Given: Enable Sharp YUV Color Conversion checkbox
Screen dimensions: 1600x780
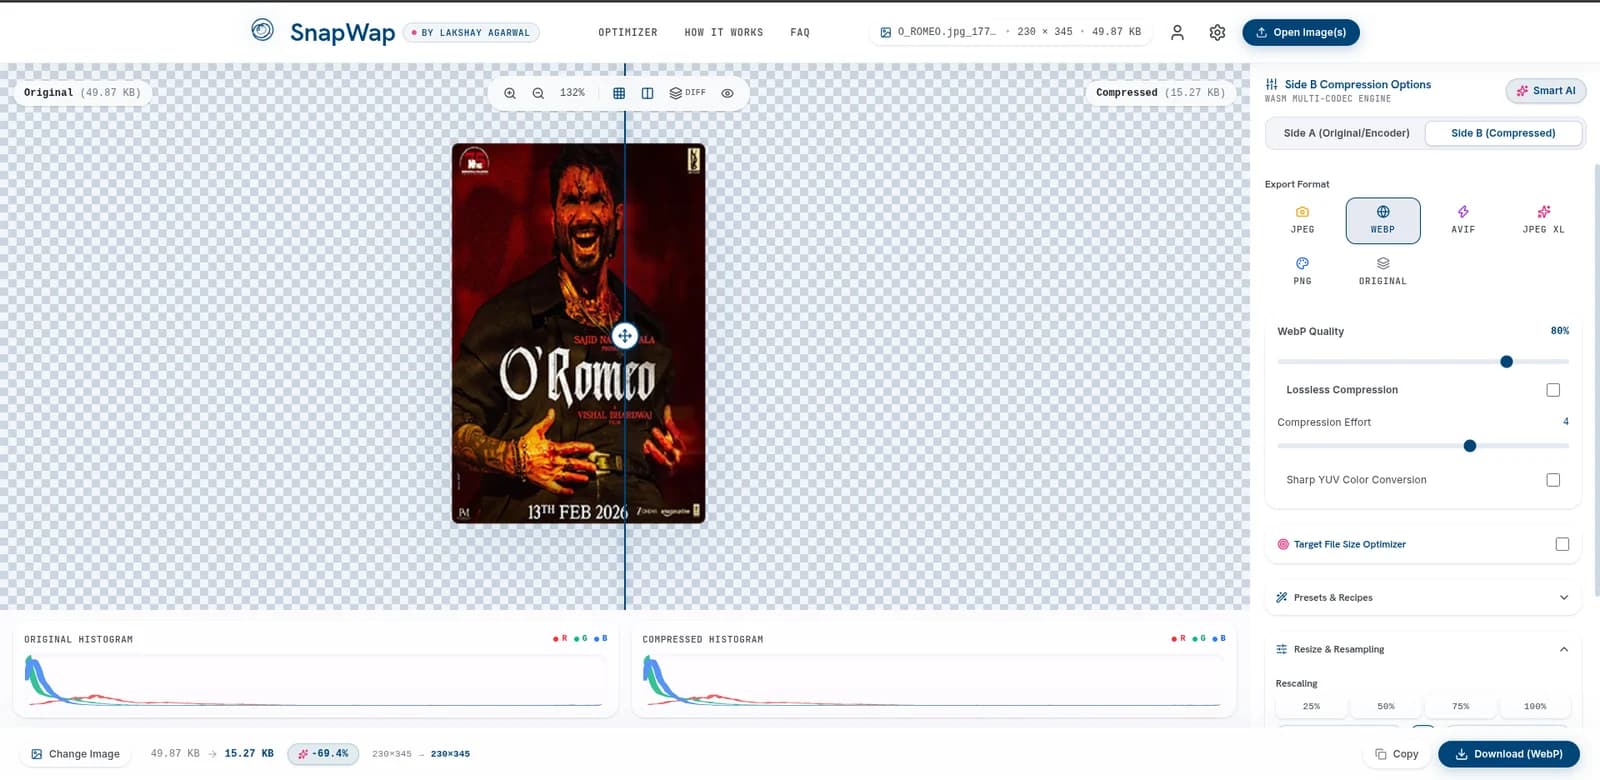Looking at the screenshot, I should click(1553, 480).
